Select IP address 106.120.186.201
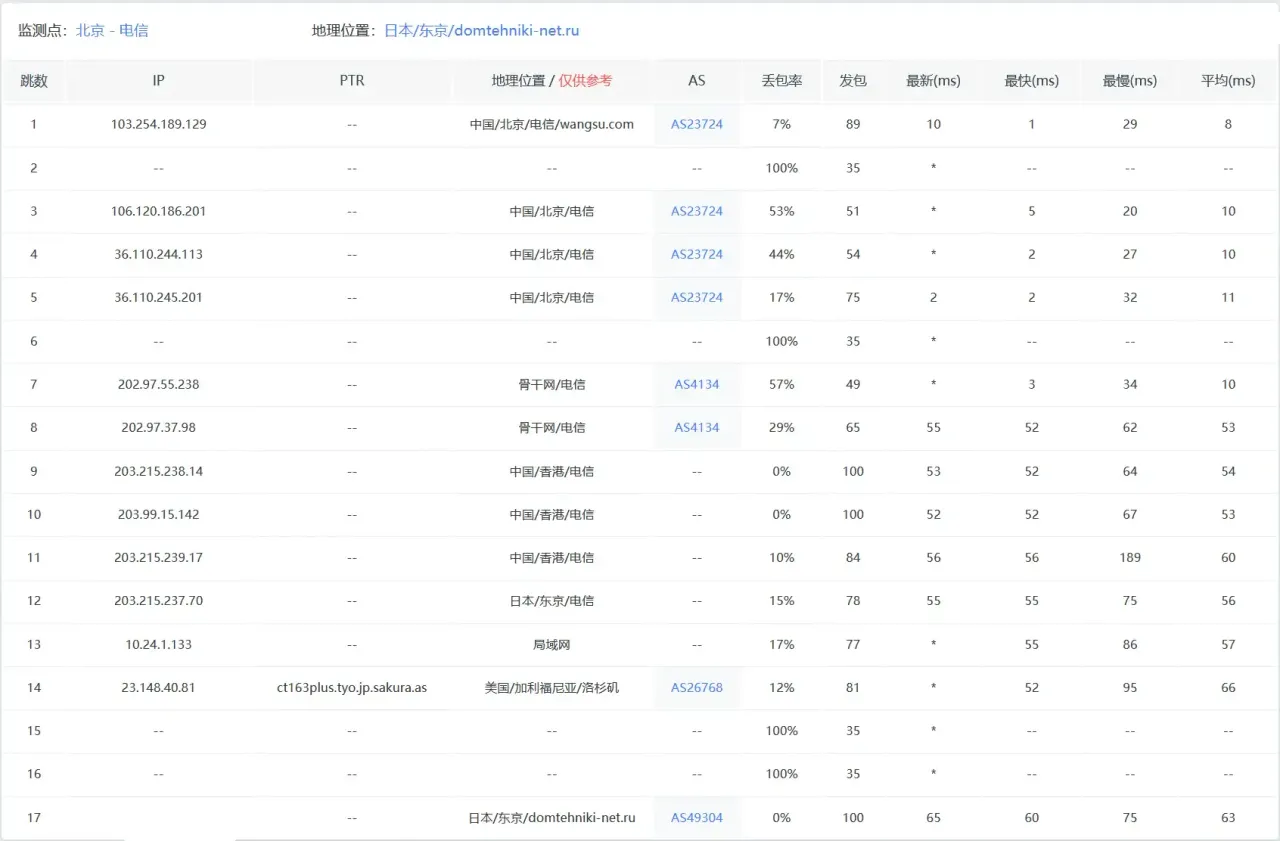The image size is (1280, 841). [x=159, y=211]
